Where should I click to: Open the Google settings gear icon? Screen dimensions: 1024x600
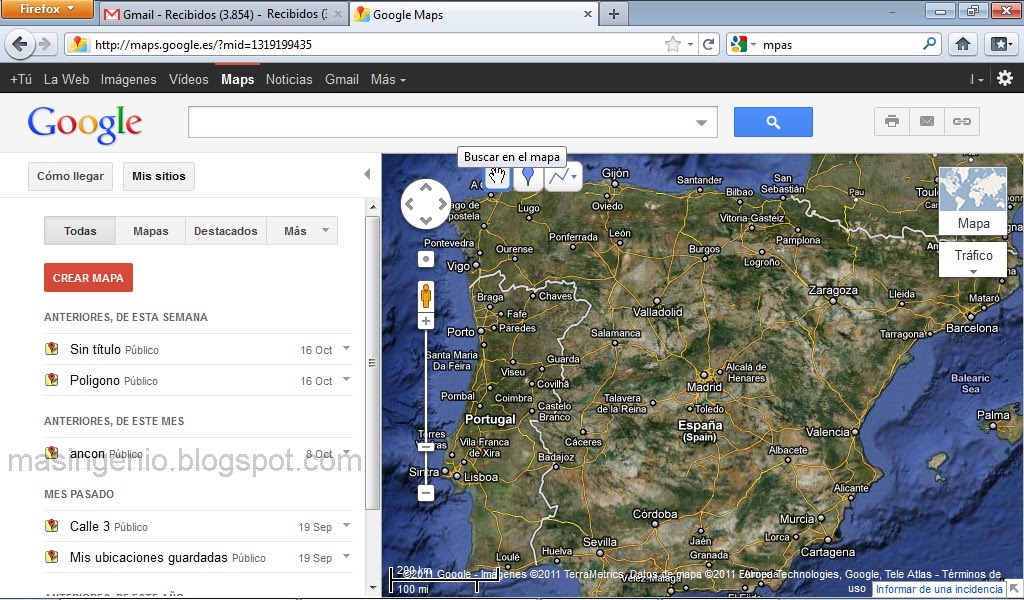(x=1004, y=78)
